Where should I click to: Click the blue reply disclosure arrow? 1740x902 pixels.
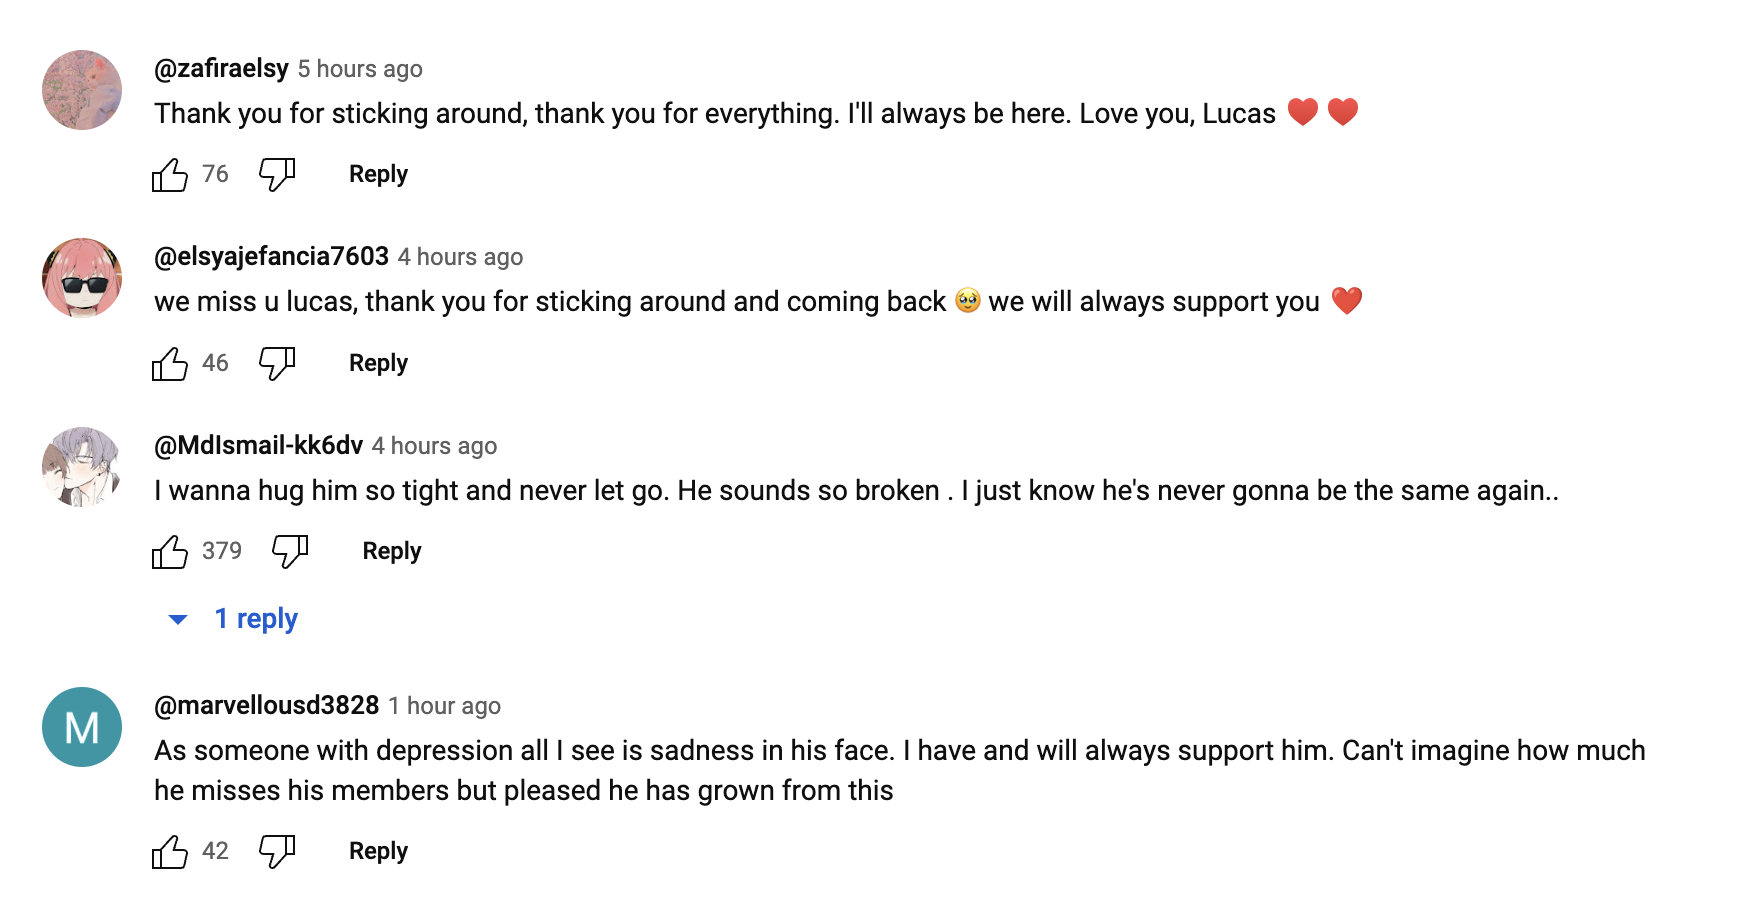178,620
